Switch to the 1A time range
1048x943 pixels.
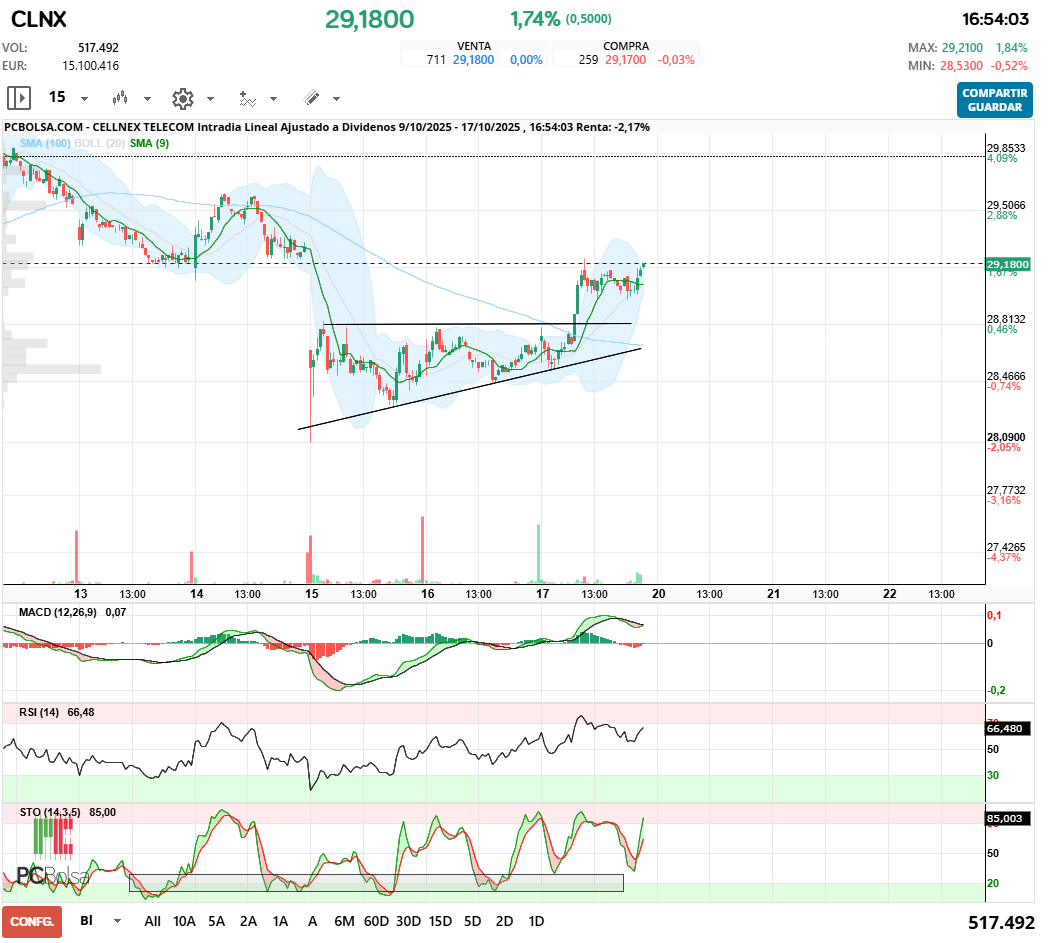click(x=280, y=921)
